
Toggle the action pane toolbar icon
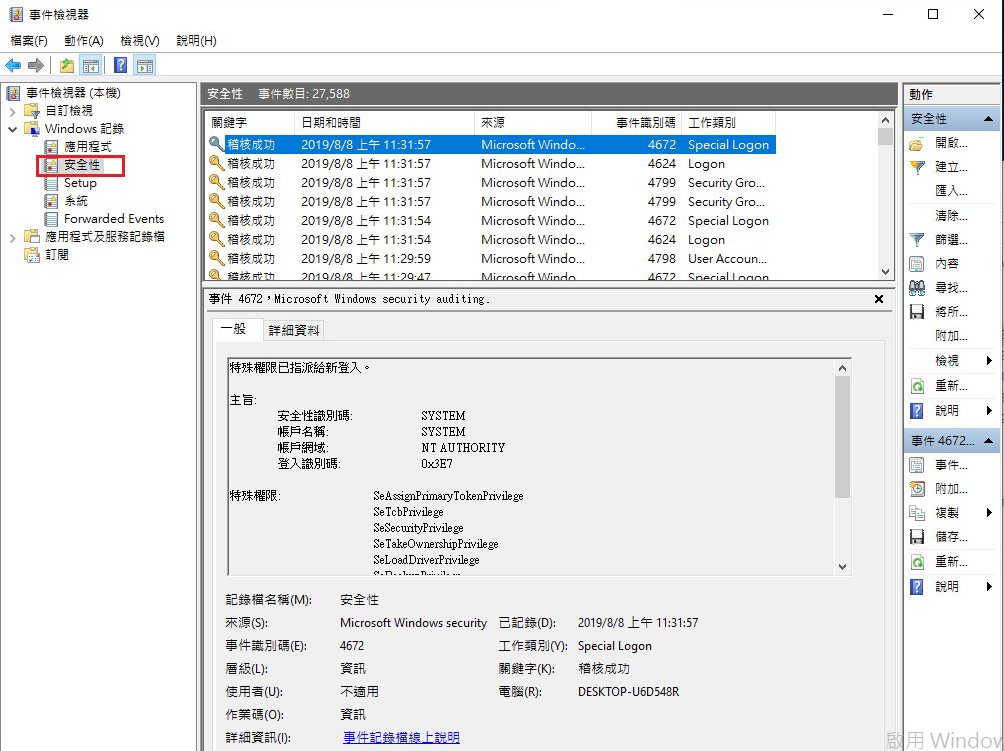tap(145, 65)
